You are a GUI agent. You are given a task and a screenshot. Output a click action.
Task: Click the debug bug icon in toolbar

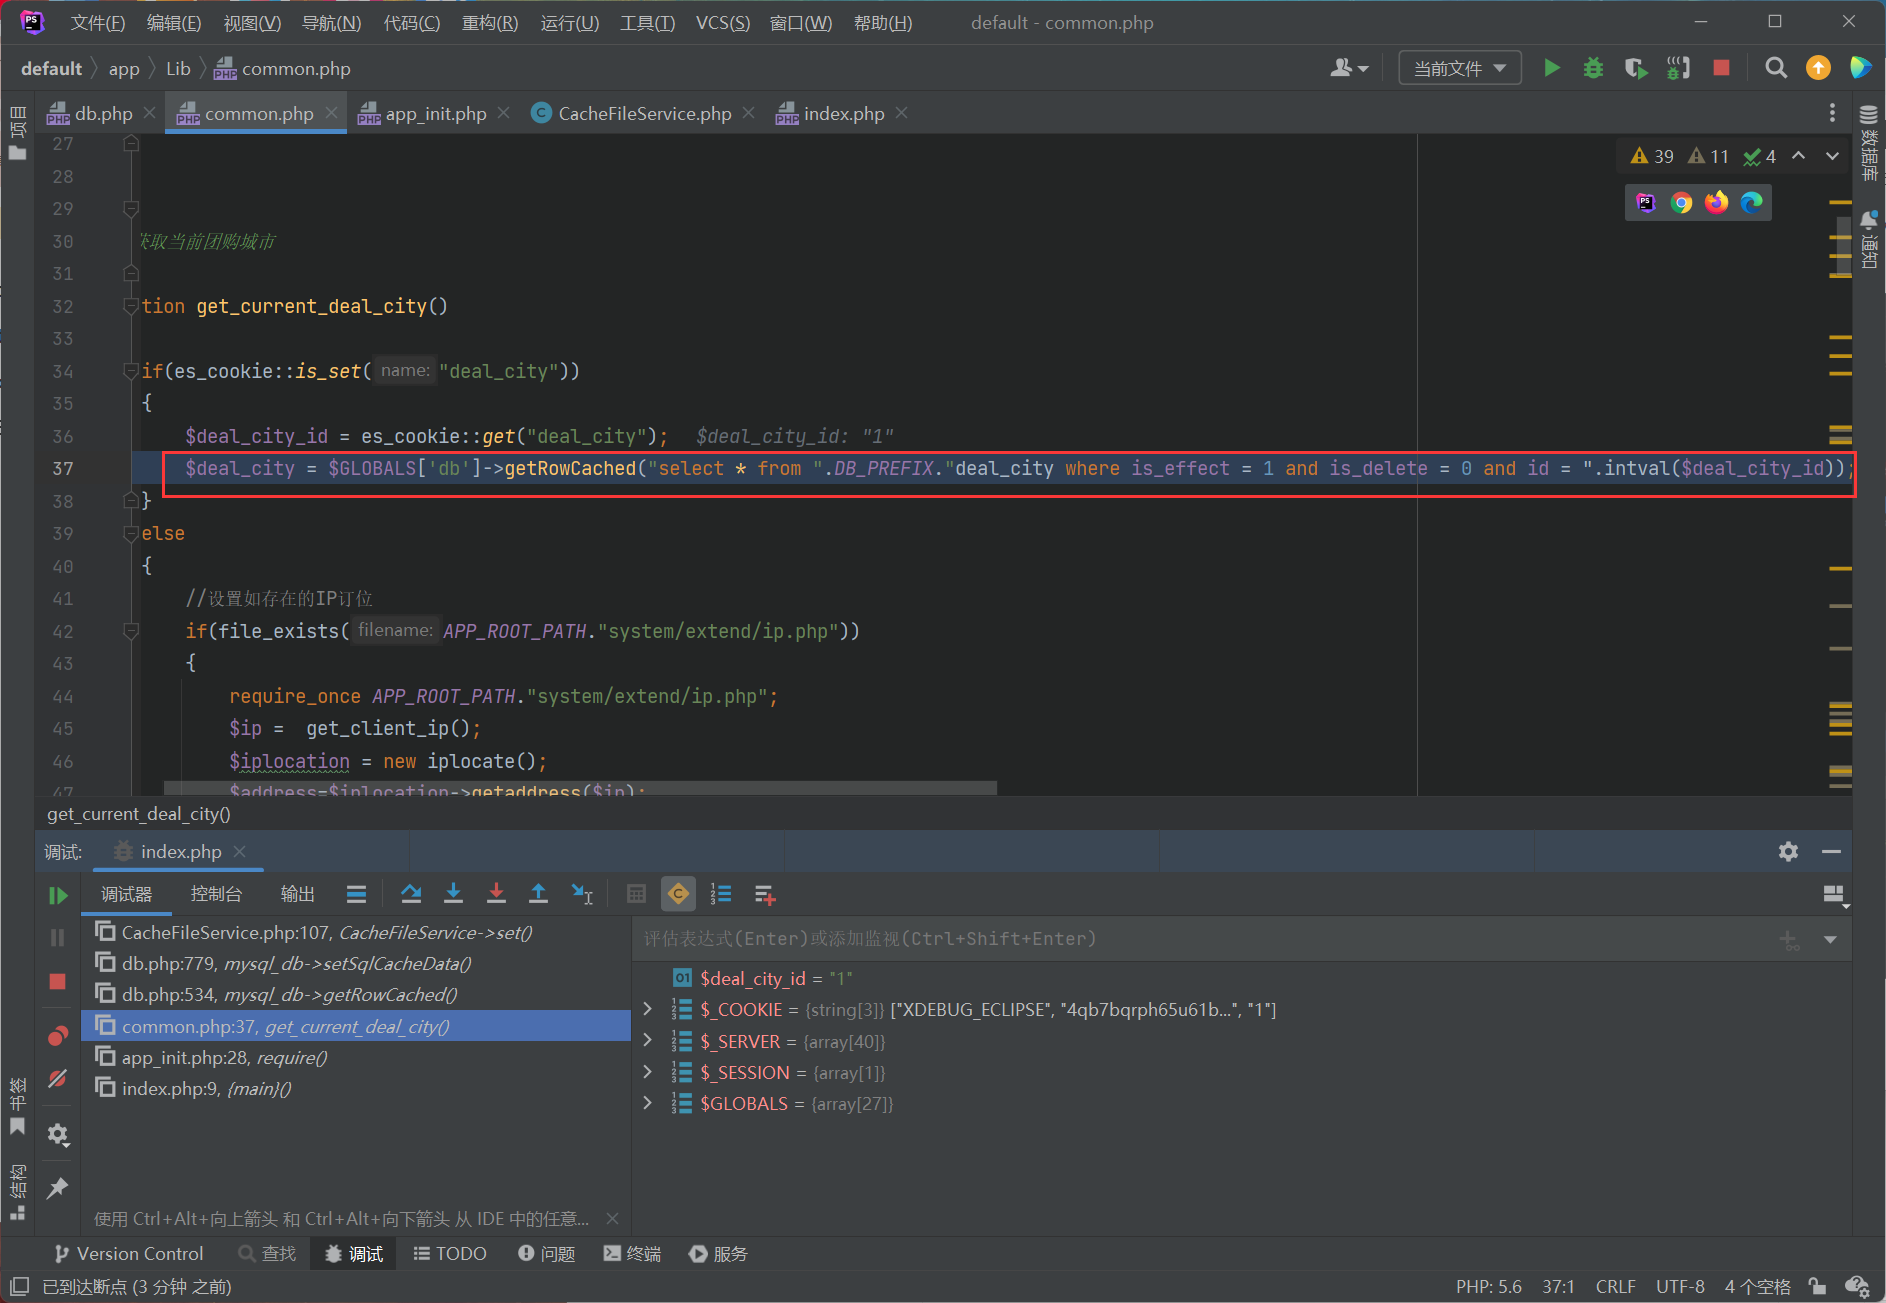[x=1593, y=68]
